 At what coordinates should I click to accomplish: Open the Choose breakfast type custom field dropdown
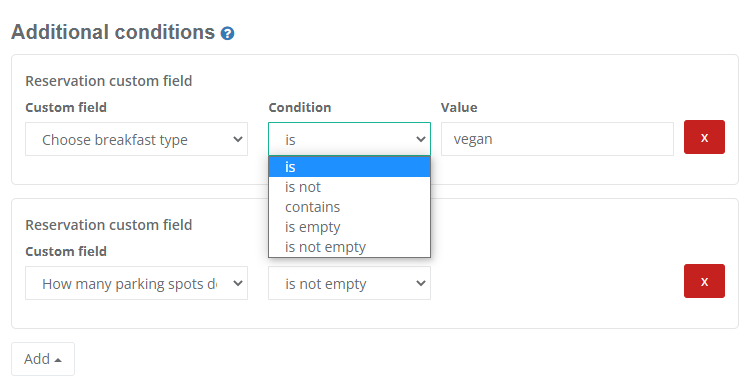[136, 139]
